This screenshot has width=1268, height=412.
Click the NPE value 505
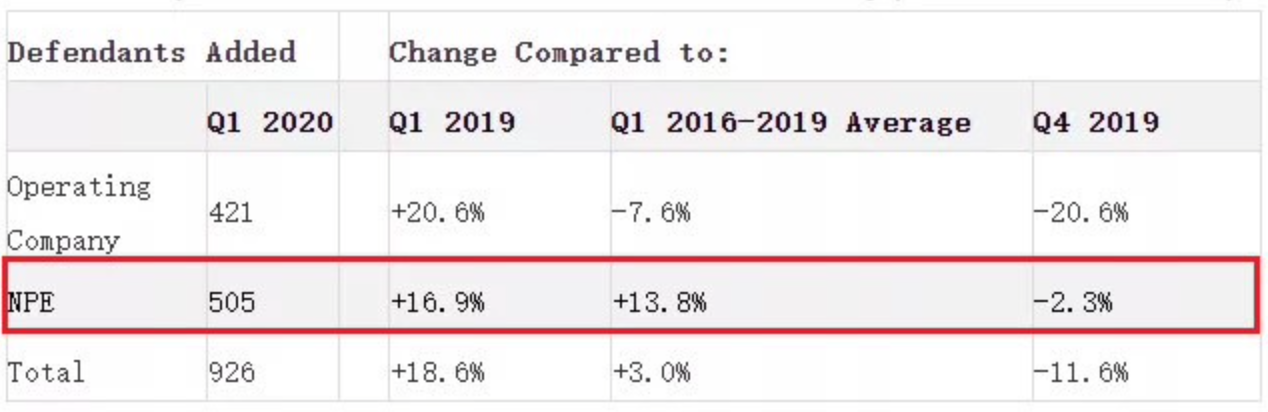click(x=231, y=302)
